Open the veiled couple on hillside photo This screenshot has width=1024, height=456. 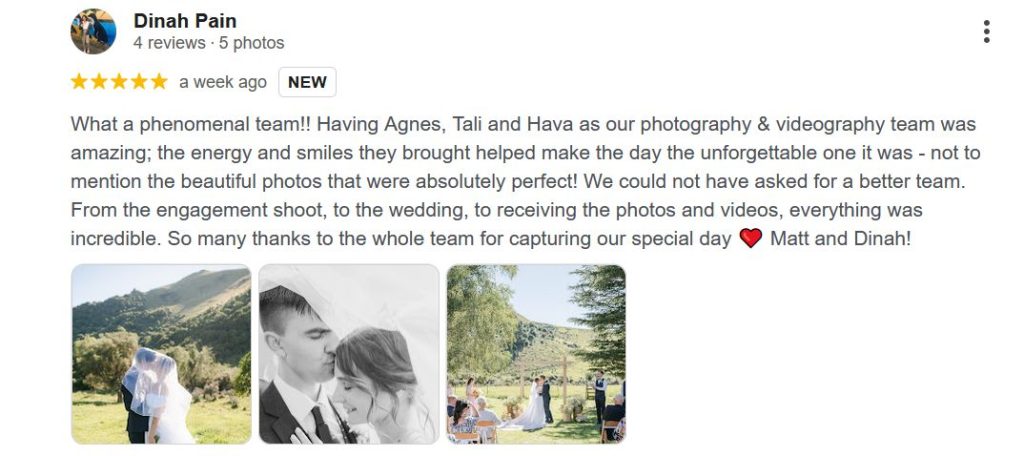[x=161, y=353]
